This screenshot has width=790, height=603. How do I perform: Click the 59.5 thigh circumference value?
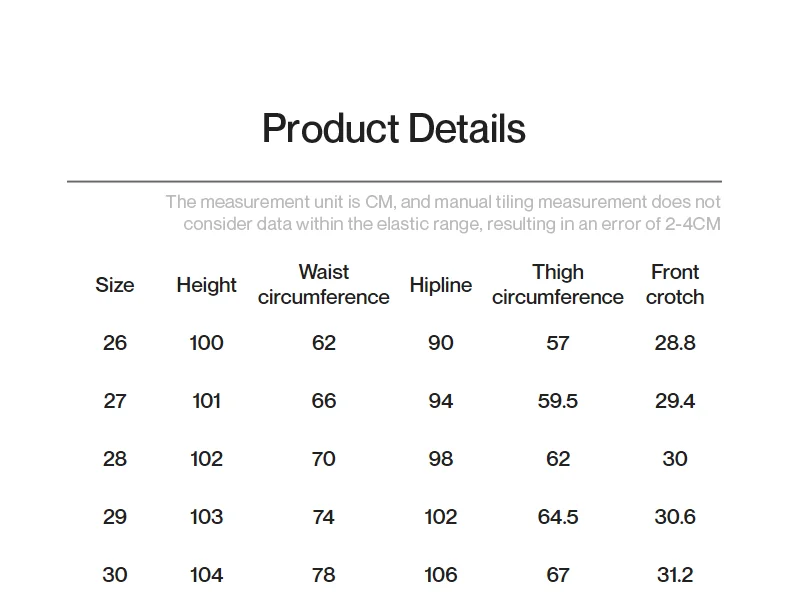coord(558,401)
